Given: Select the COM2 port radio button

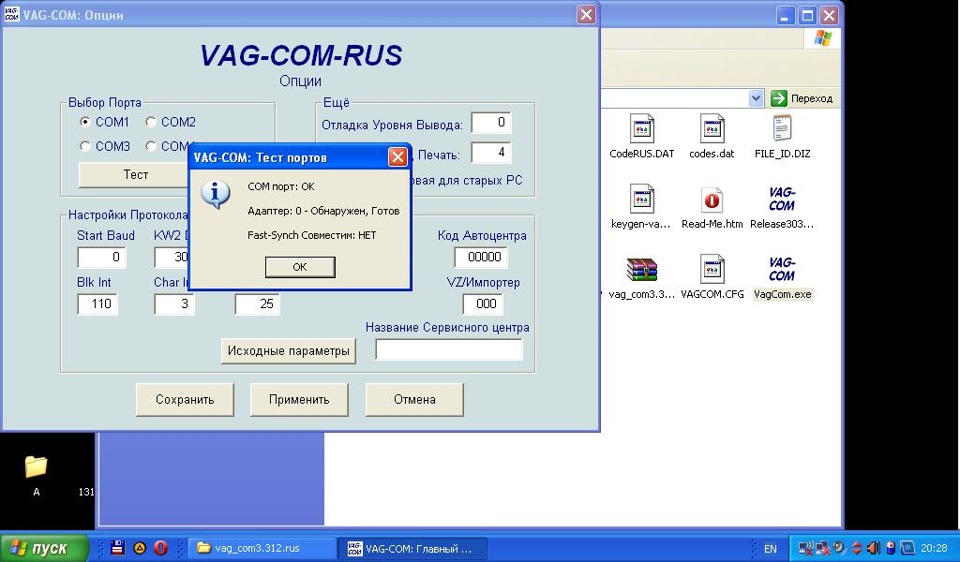Looking at the screenshot, I should coord(151,122).
